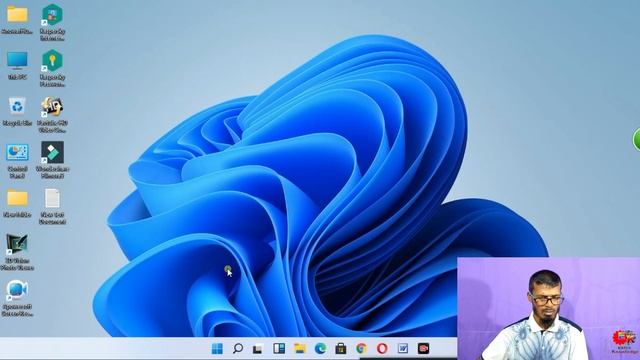This screenshot has height=360, width=640.
Task: Open the Windows Start menu
Action: coord(217,349)
